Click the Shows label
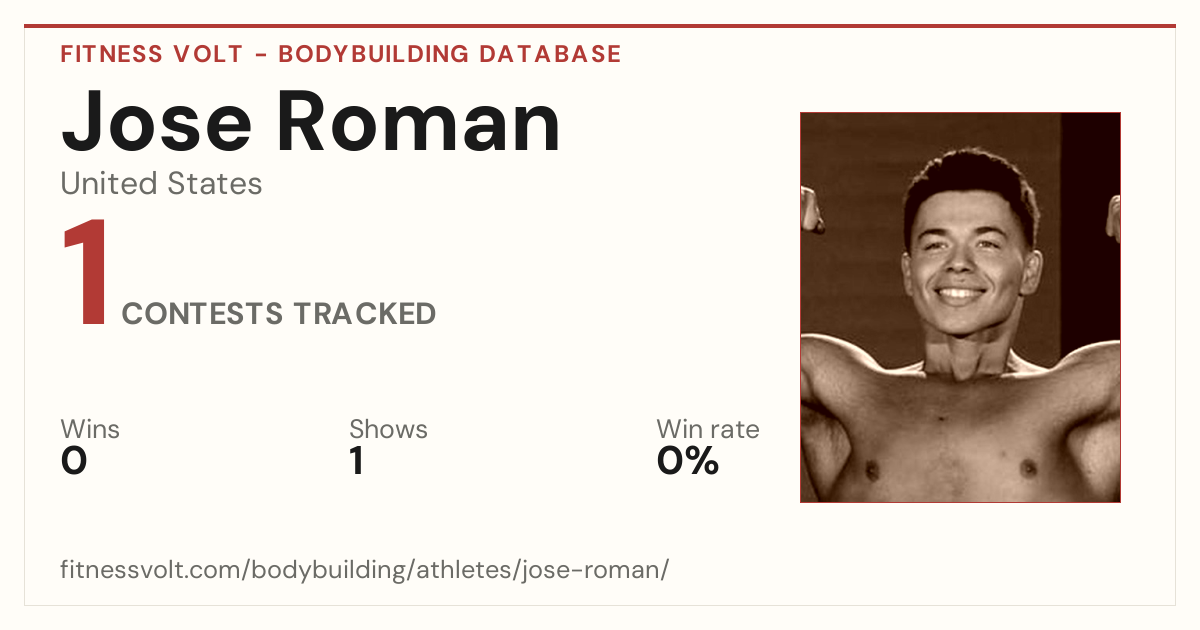The image size is (1200, 630). click(388, 429)
